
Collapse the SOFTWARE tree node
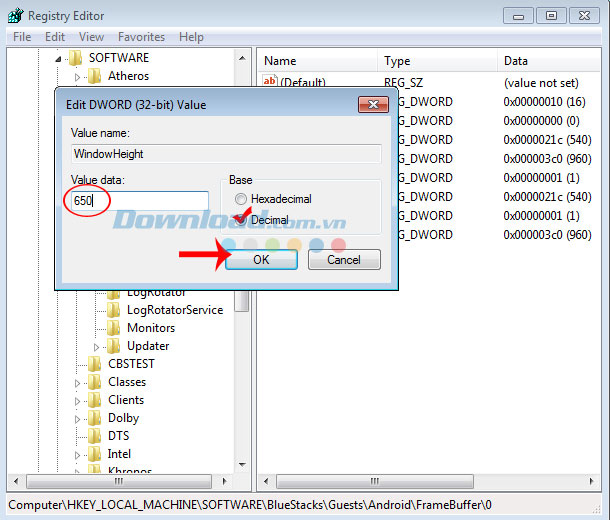point(58,59)
